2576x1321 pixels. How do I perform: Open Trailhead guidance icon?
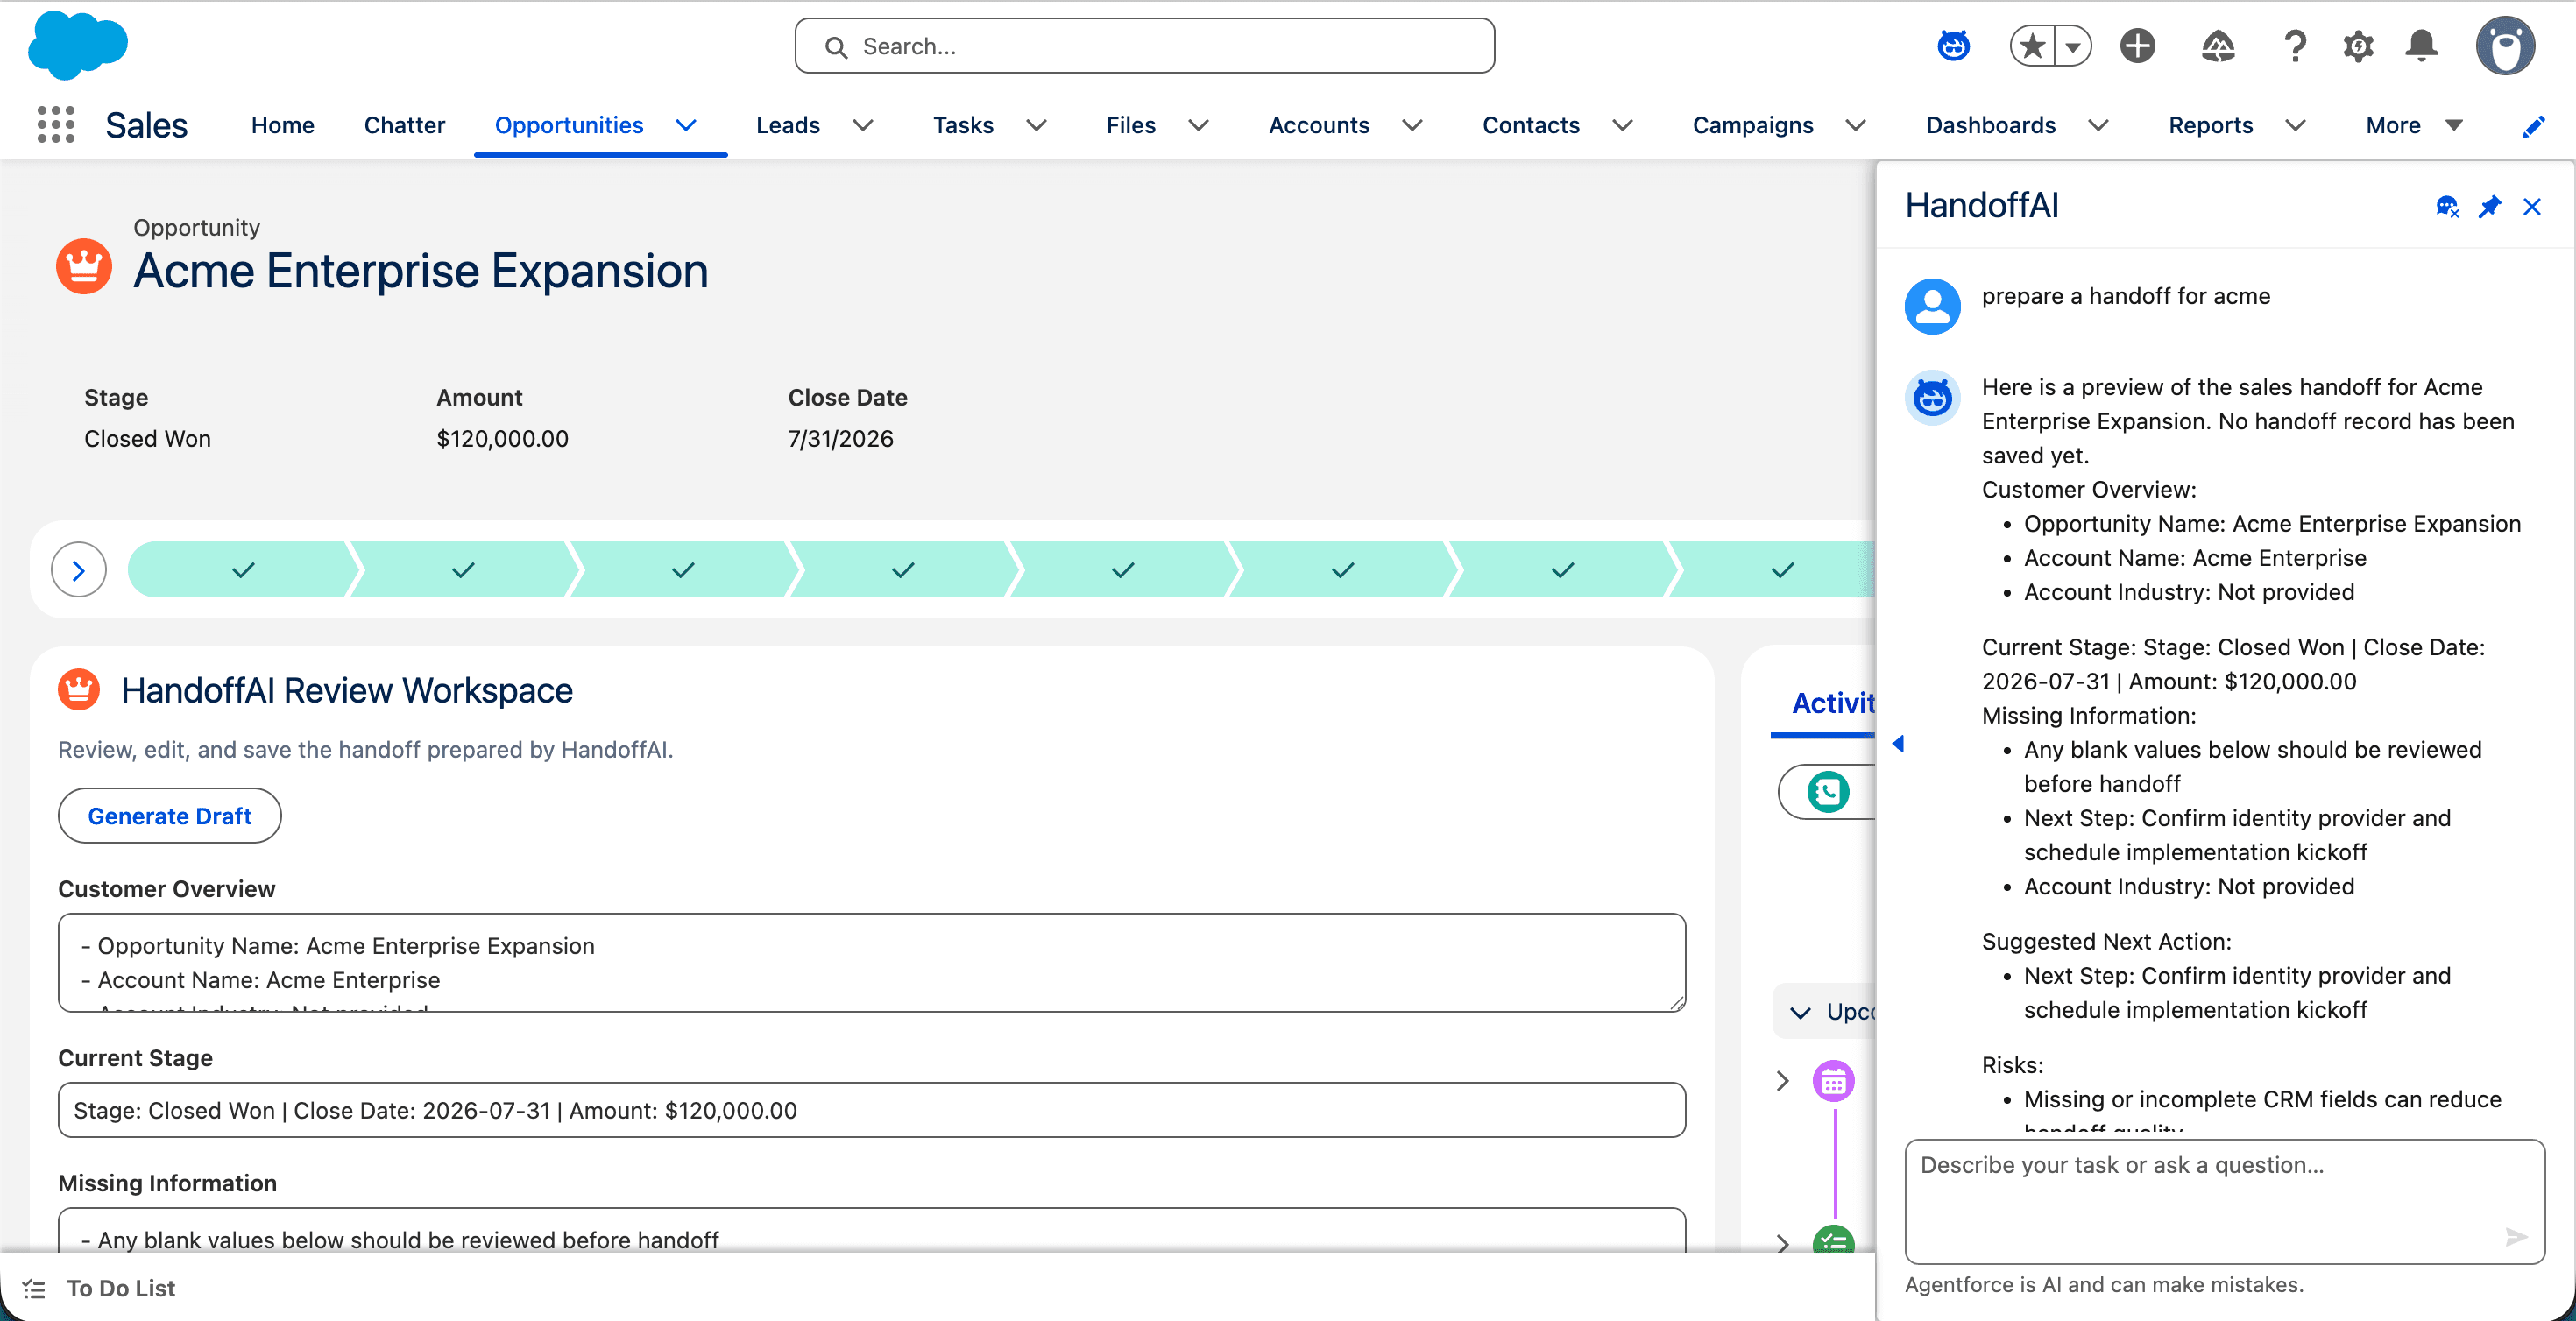2217,46
